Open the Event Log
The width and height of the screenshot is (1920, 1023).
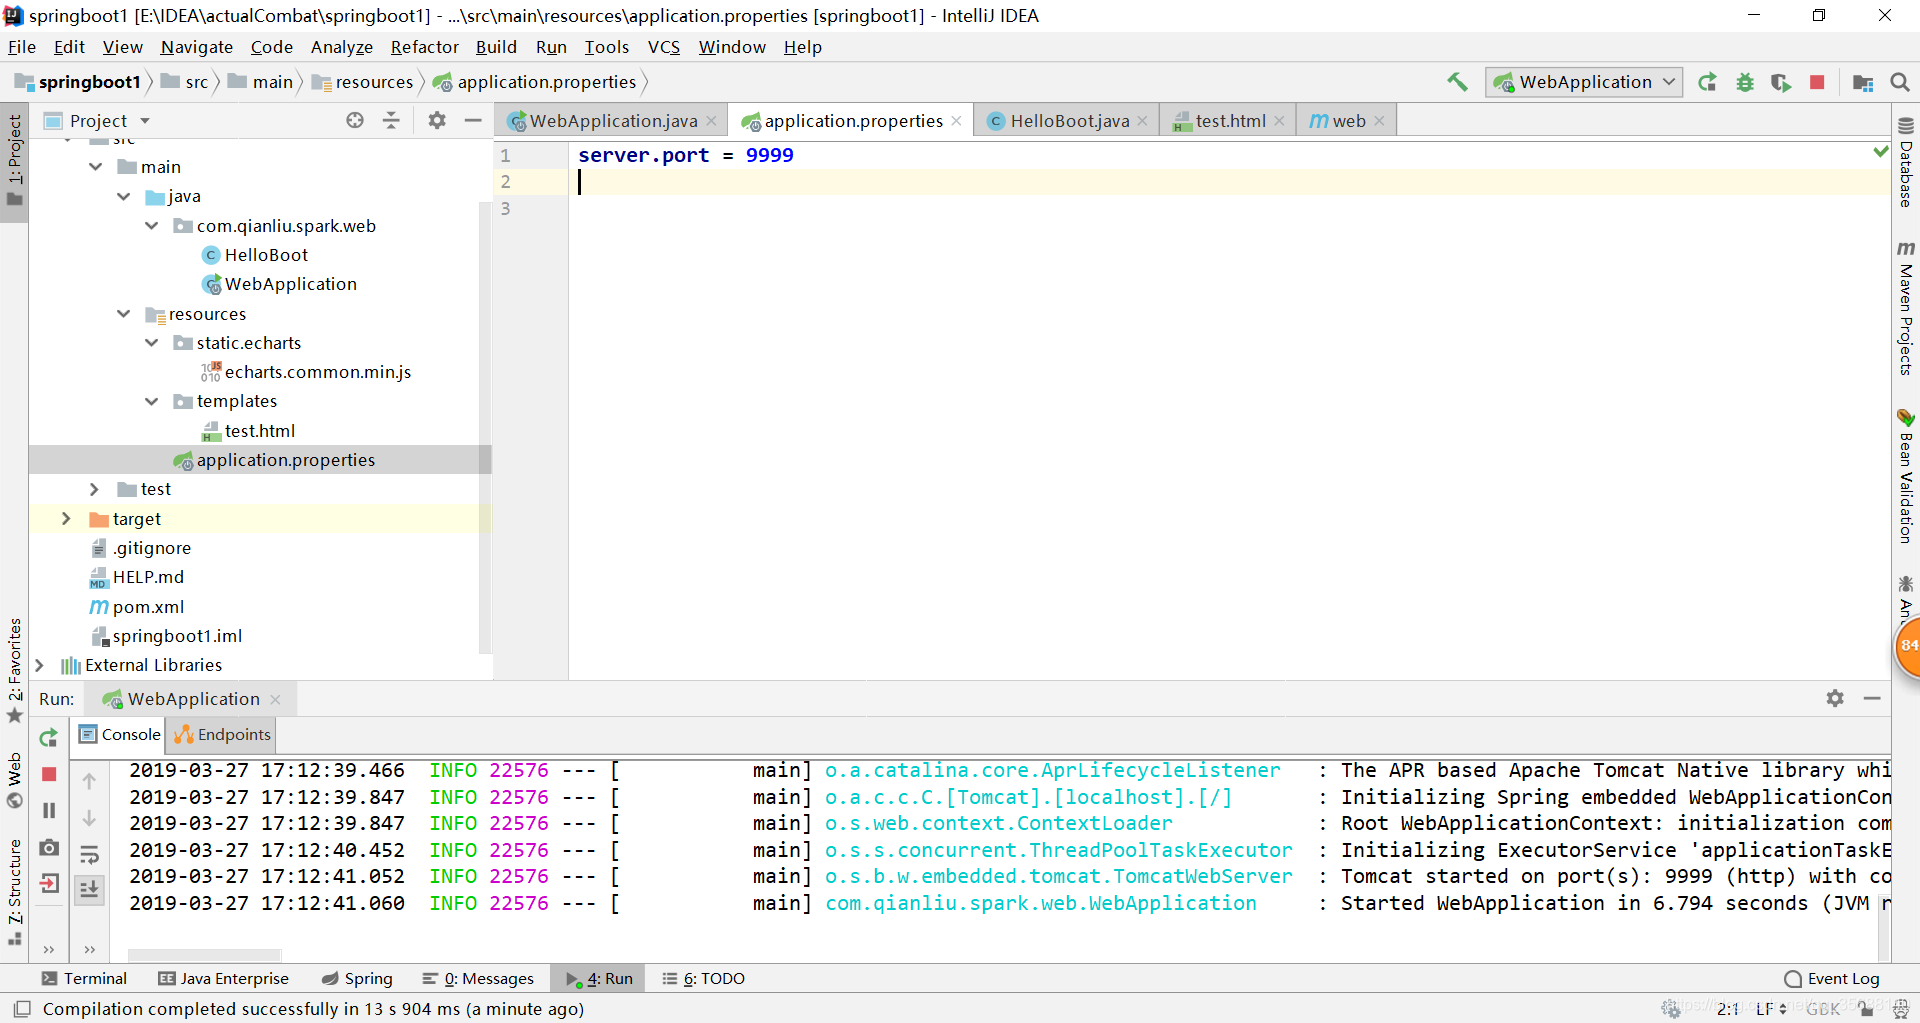coord(1832,979)
